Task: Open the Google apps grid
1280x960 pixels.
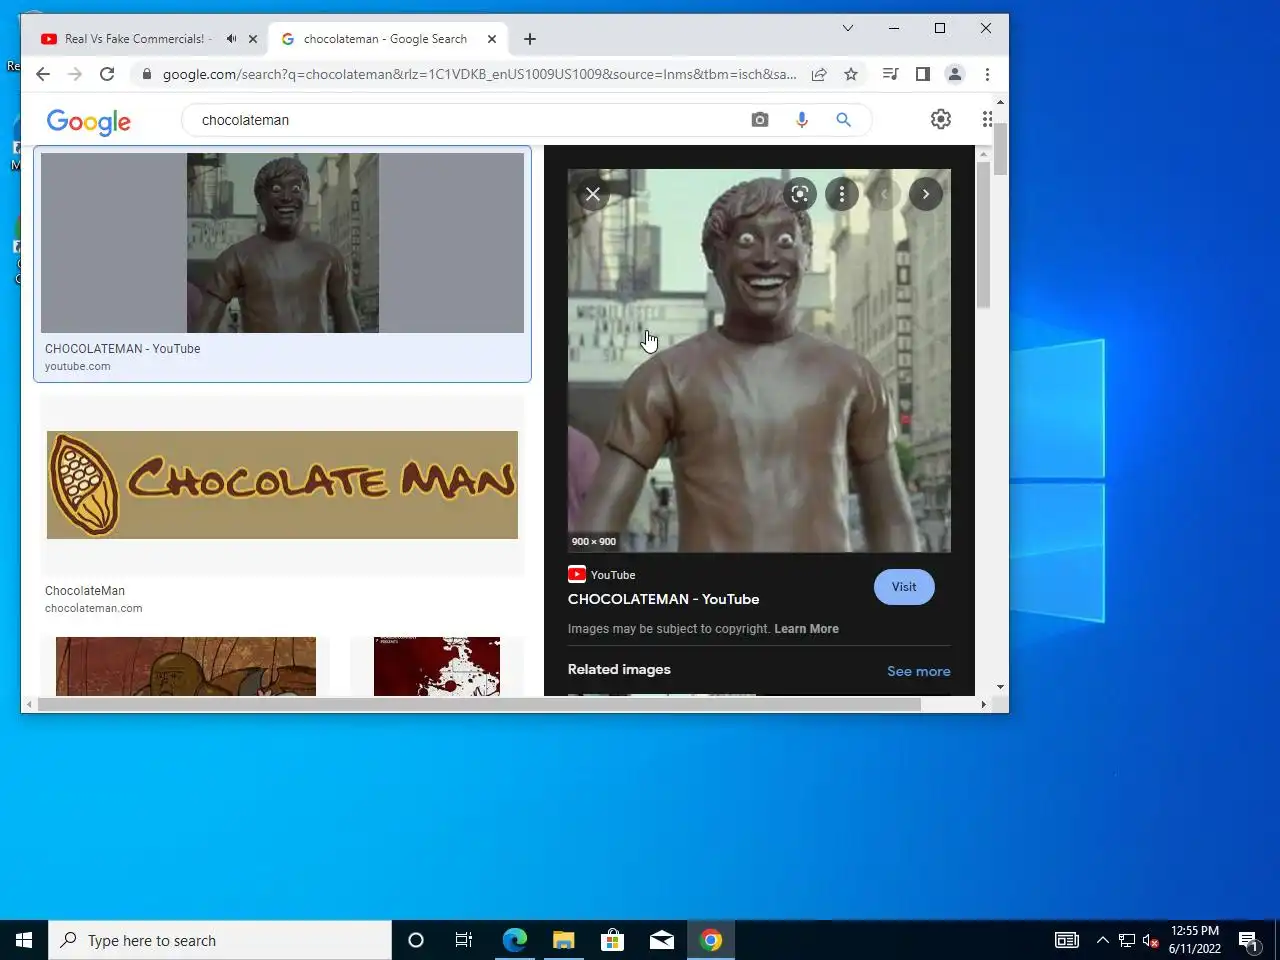Action: point(987,119)
